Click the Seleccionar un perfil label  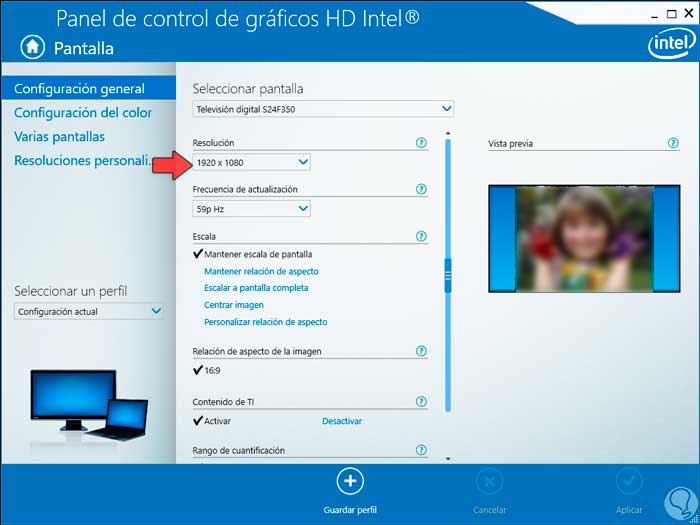(x=71, y=292)
